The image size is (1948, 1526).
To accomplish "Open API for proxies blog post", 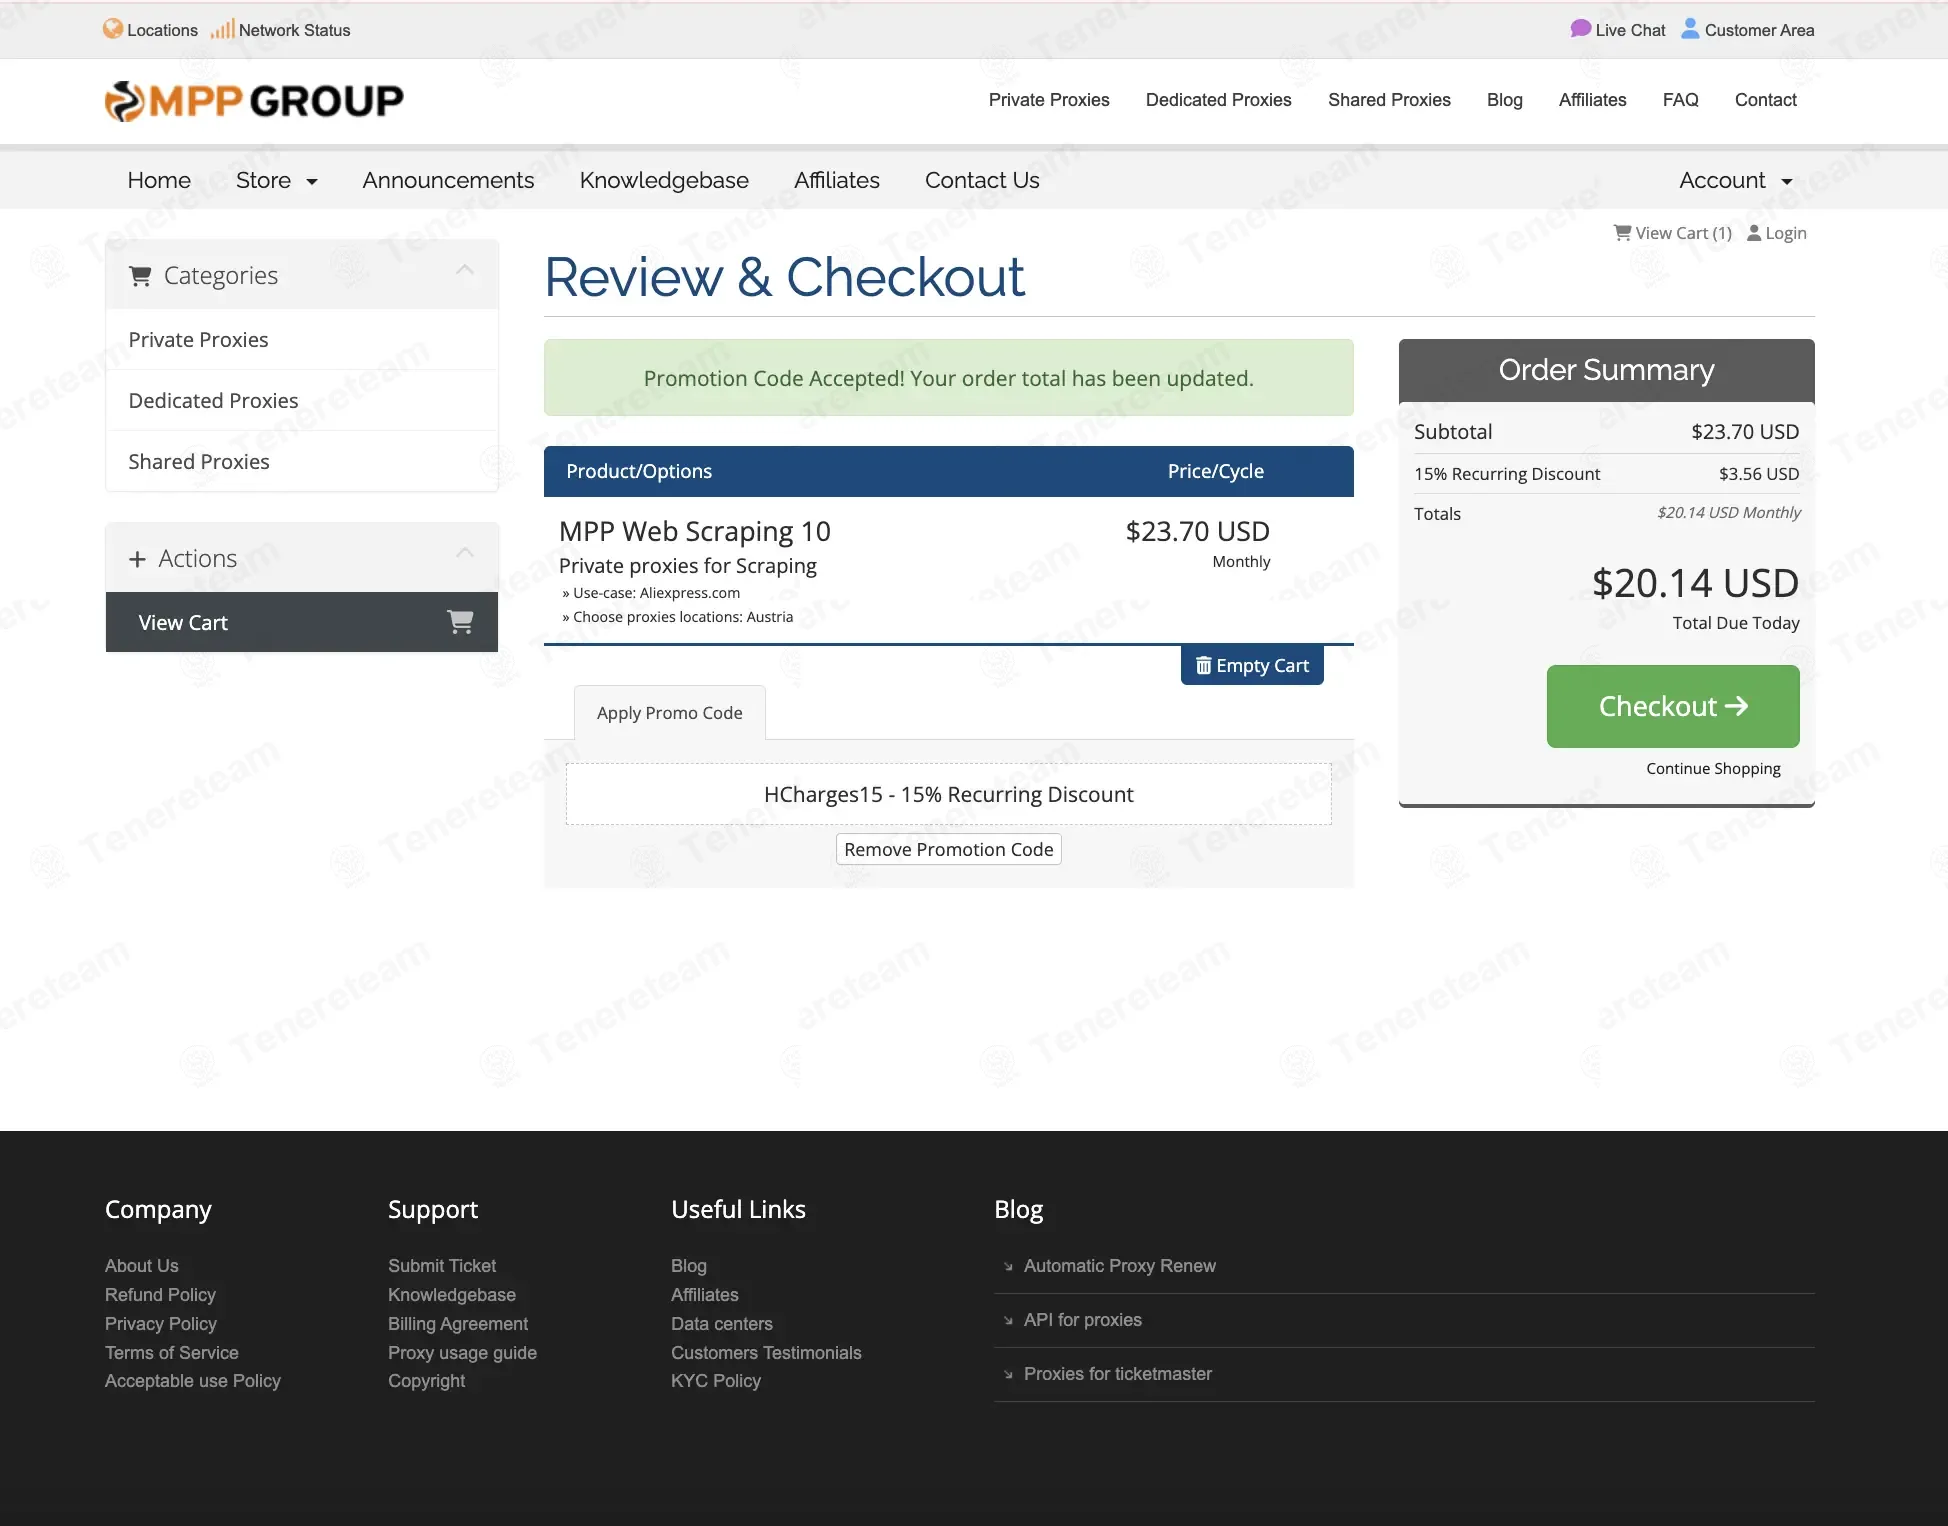I will point(1083,1320).
